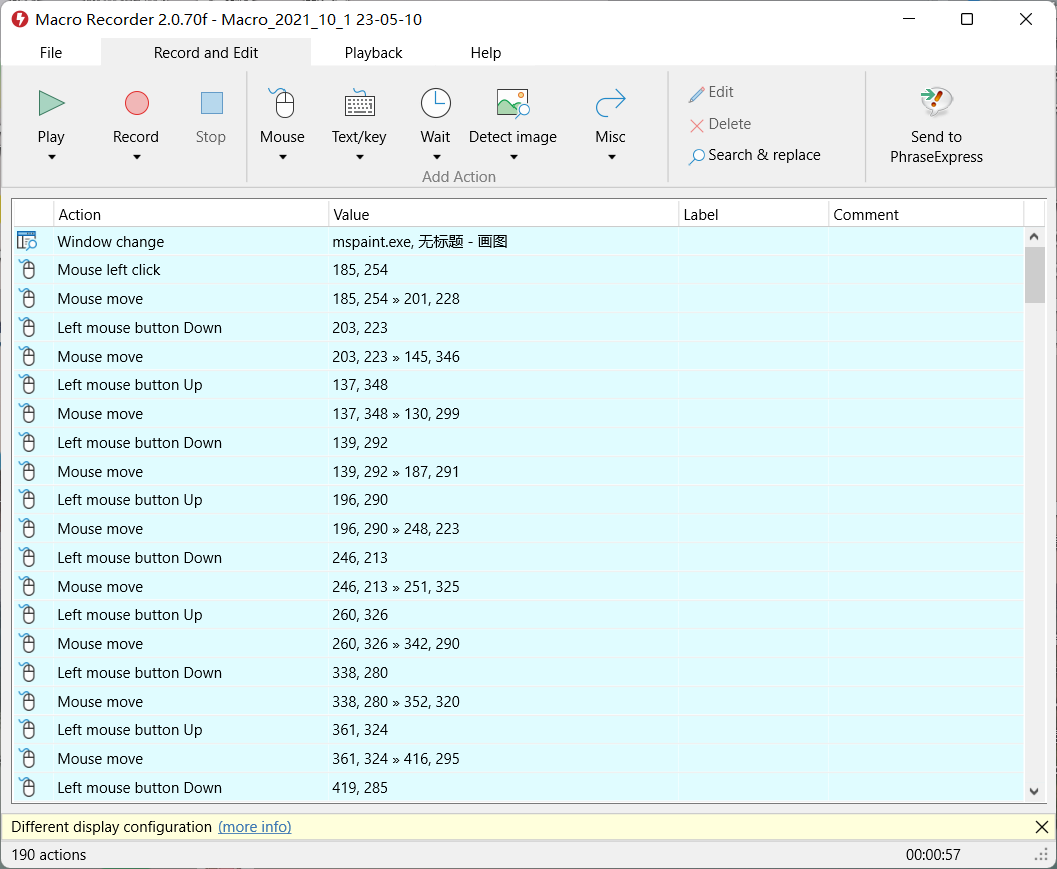Click the Detect image icon

pos(512,103)
